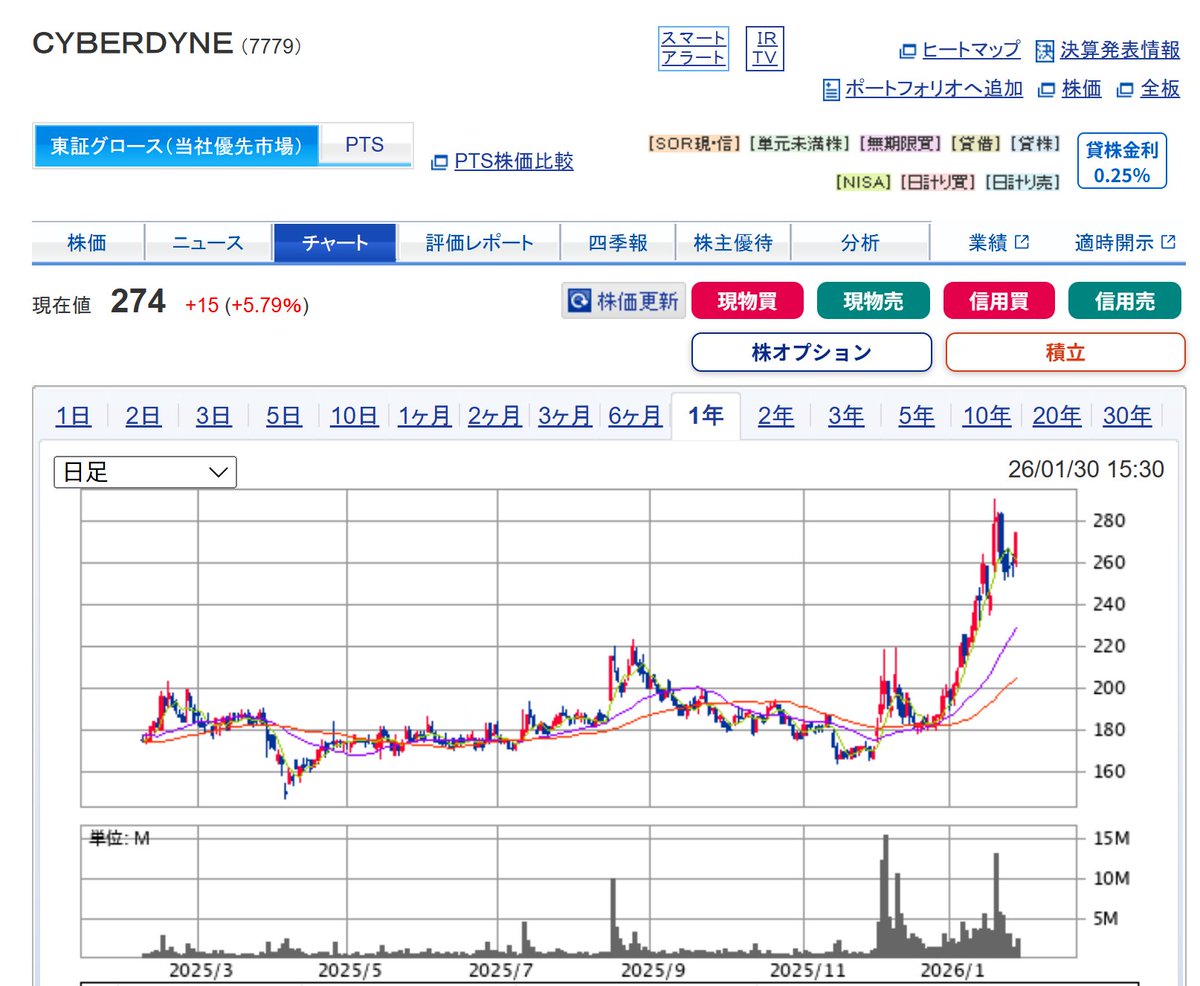Switch to the ニュース tab
Viewport: 1200px width, 986px height.
[x=208, y=243]
